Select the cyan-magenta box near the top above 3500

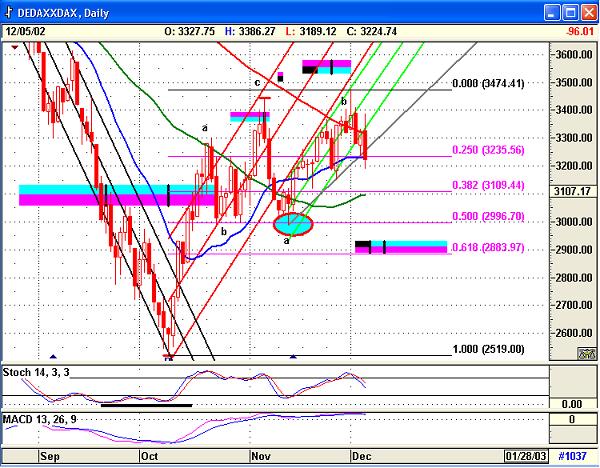(x=326, y=67)
